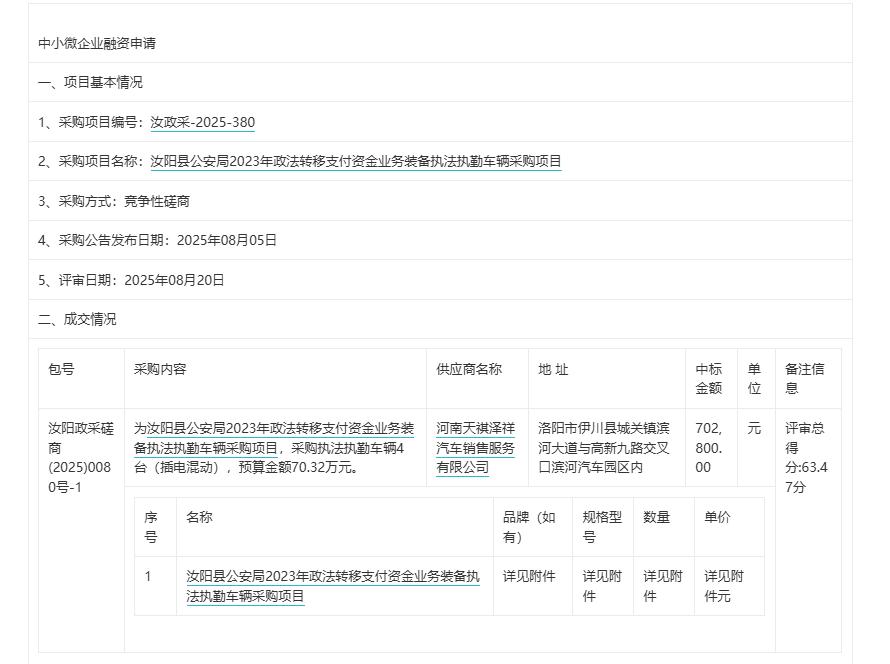Select 详见附件 under the 数量 column
The height and width of the screenshot is (664, 890).
[663, 586]
